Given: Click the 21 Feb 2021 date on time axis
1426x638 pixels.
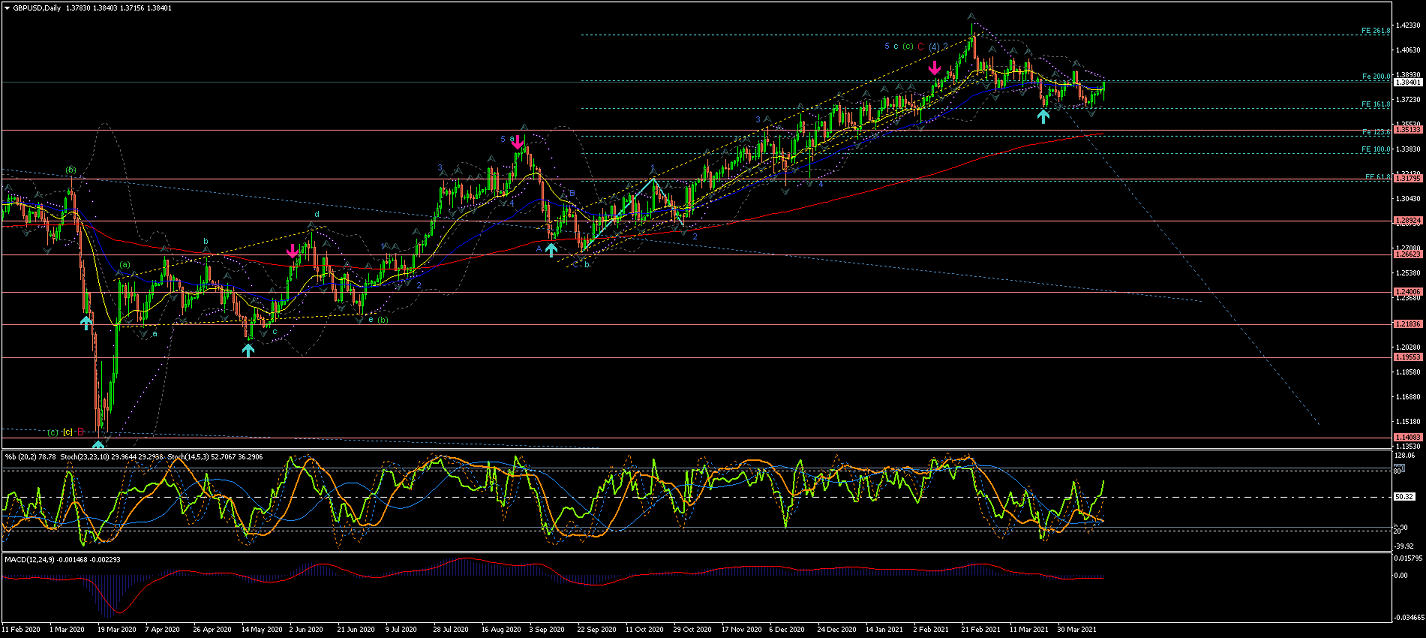Looking at the screenshot, I should (980, 631).
